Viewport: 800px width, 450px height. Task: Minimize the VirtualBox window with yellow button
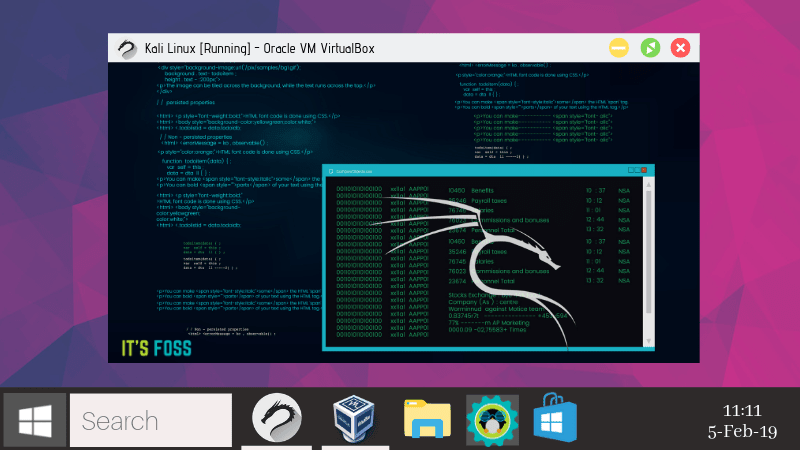(619, 47)
